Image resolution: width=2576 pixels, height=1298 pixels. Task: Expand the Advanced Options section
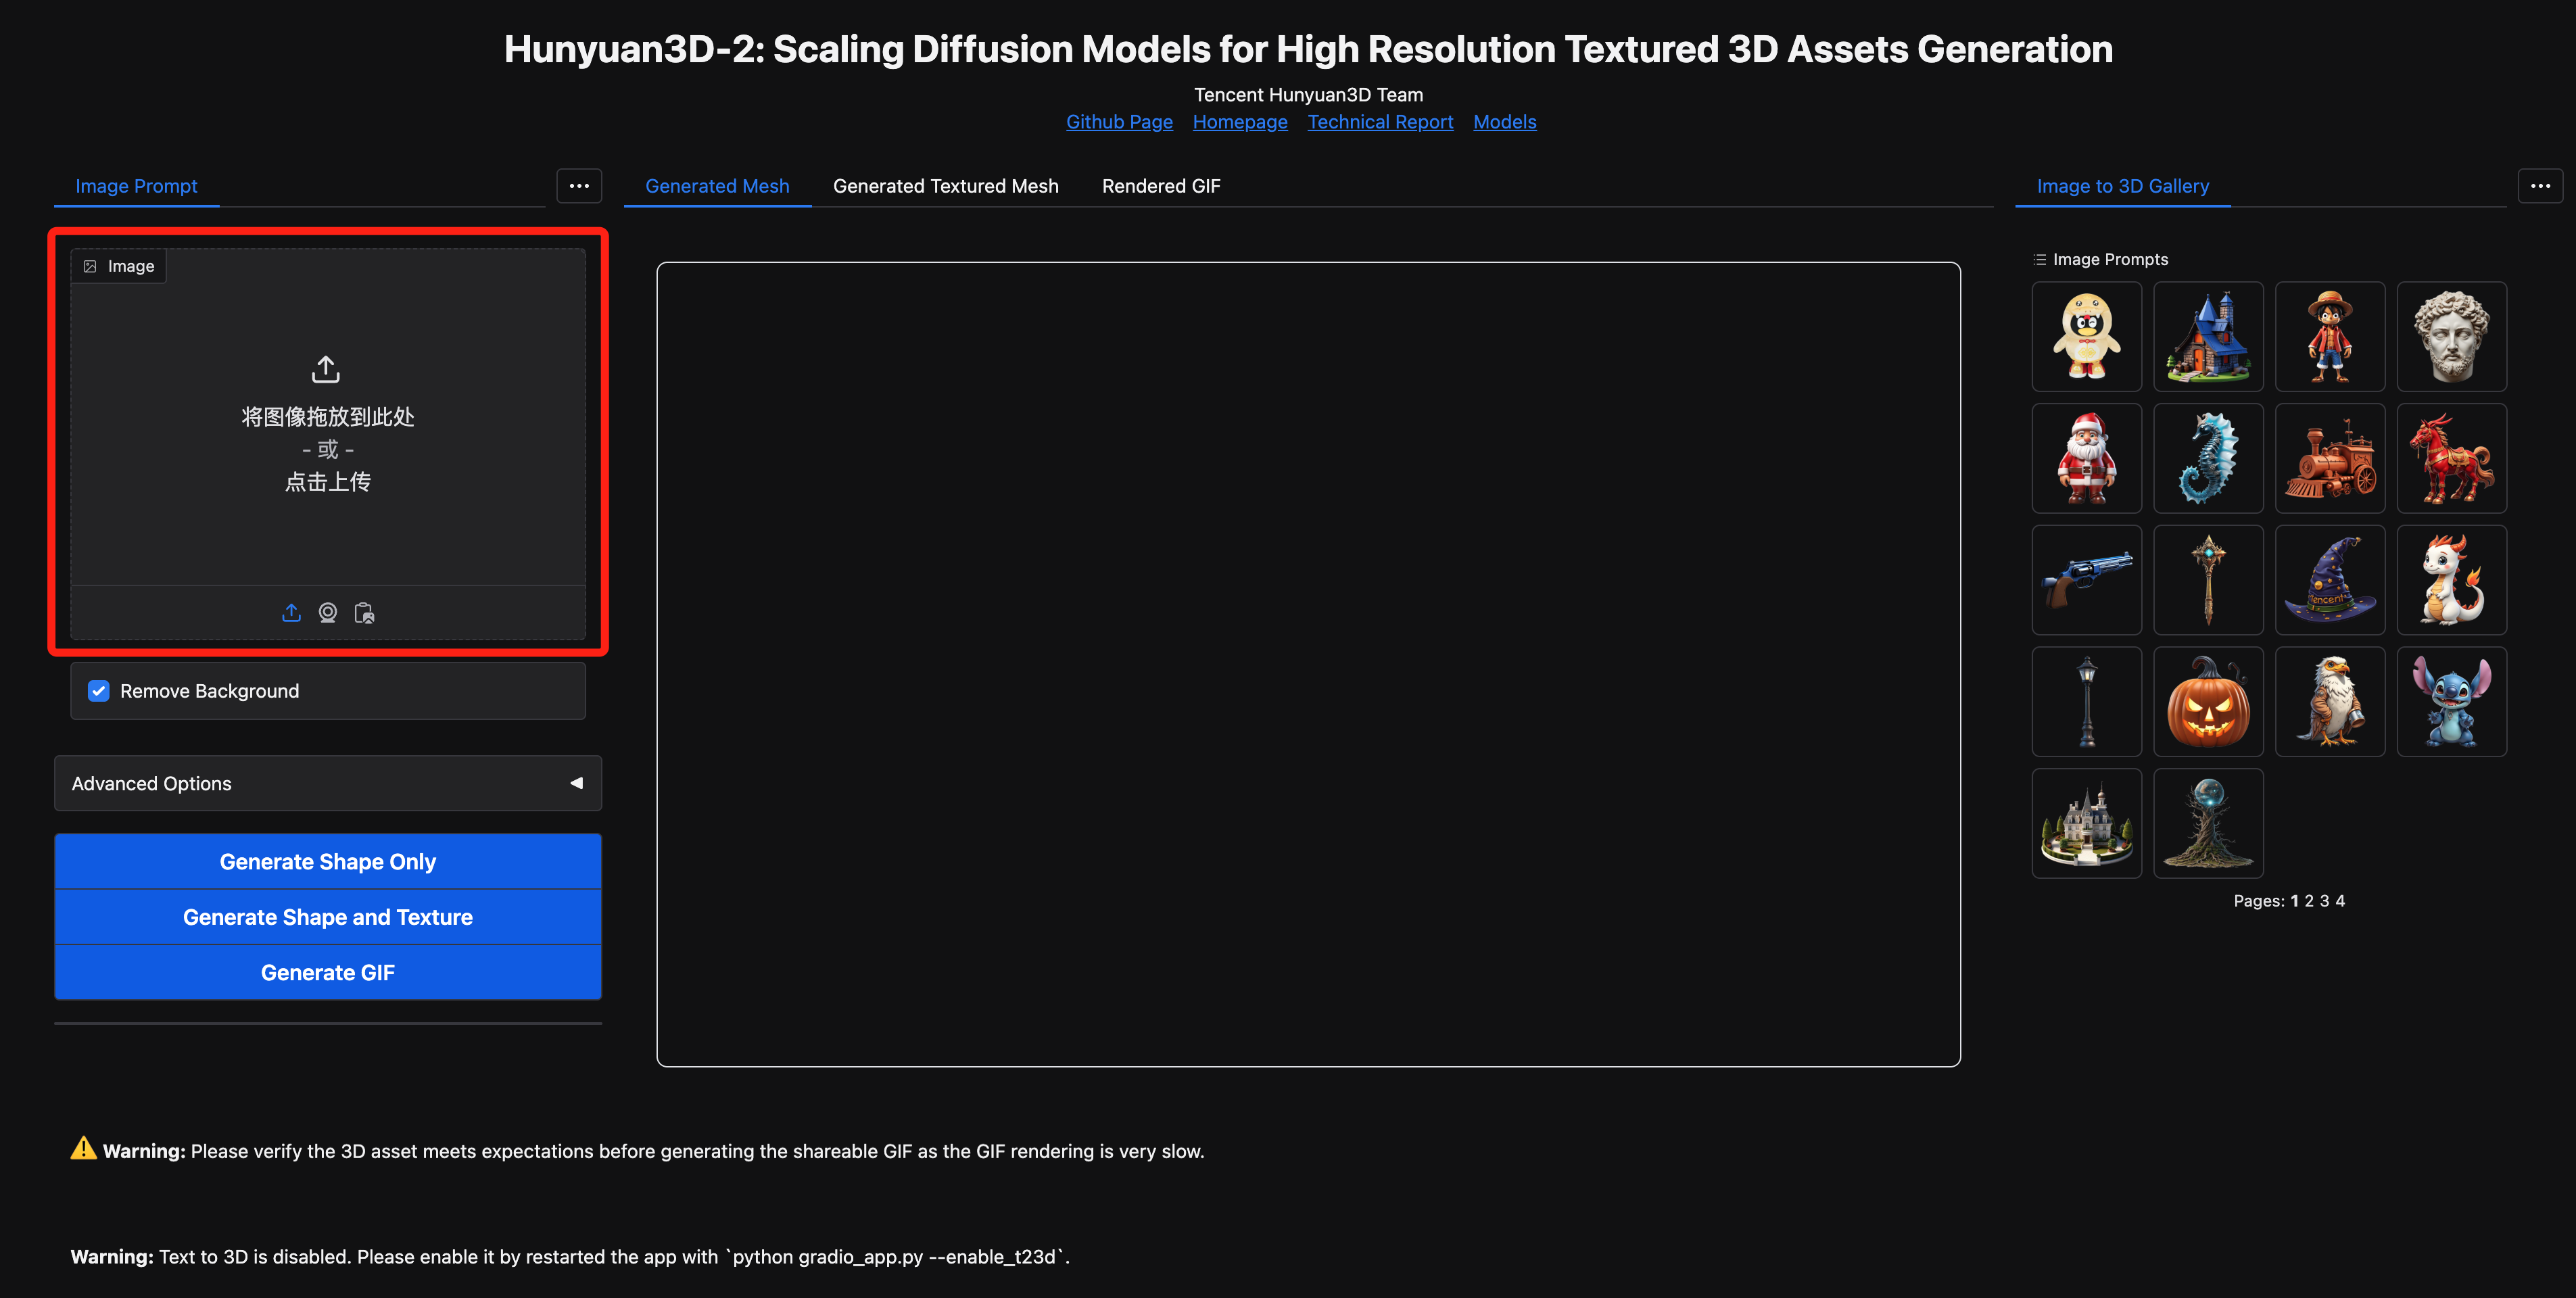point(328,783)
